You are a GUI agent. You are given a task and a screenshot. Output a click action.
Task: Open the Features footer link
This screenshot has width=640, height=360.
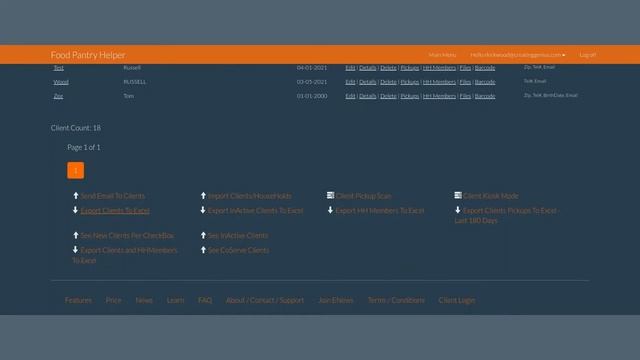pyautogui.click(x=78, y=300)
